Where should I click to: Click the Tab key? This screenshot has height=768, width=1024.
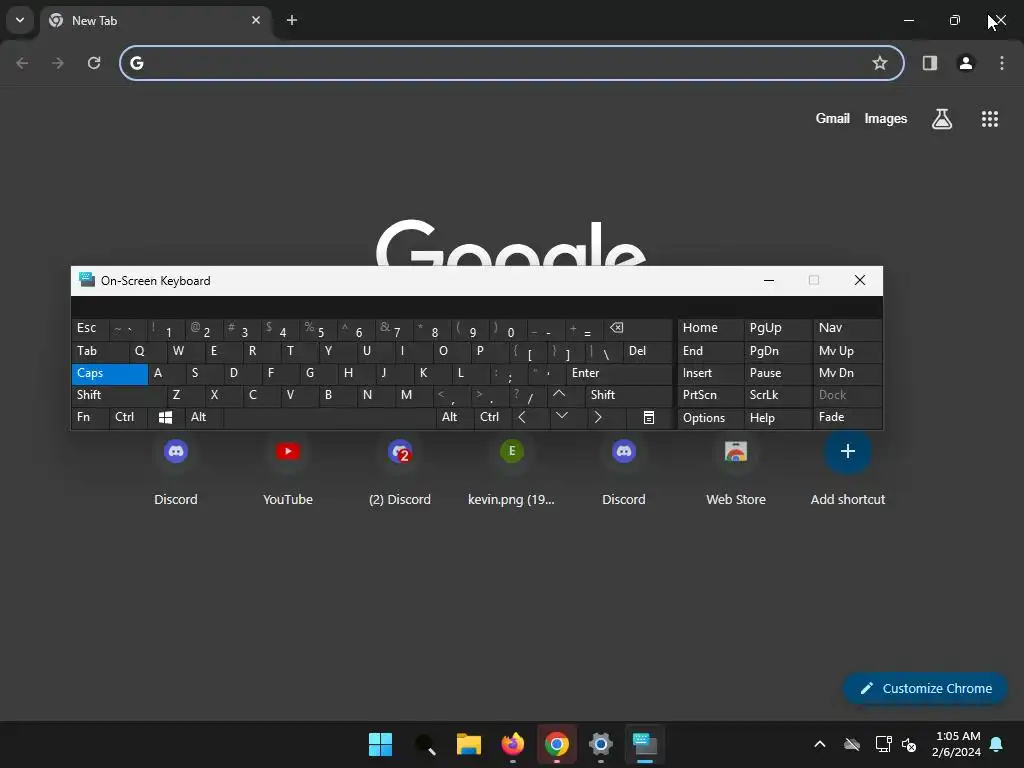coord(99,351)
